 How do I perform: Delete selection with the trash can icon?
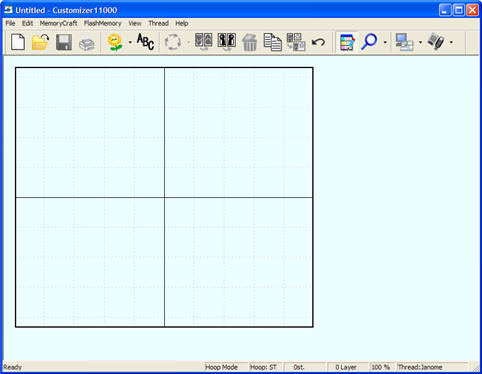pyautogui.click(x=249, y=42)
